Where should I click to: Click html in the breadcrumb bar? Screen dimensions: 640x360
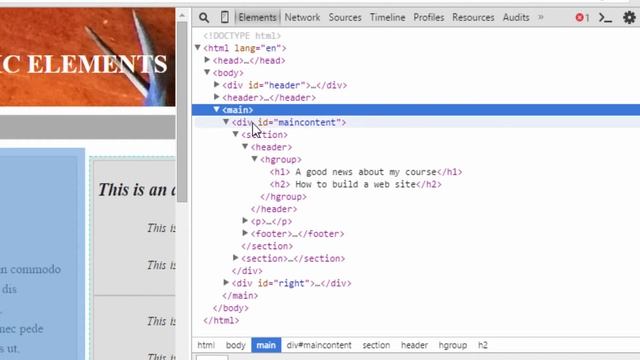tap(206, 345)
